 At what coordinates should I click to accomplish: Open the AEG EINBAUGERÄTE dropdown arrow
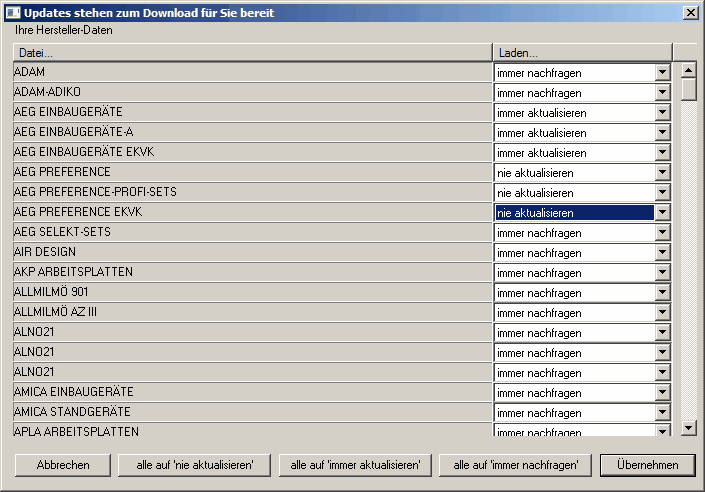(662, 112)
